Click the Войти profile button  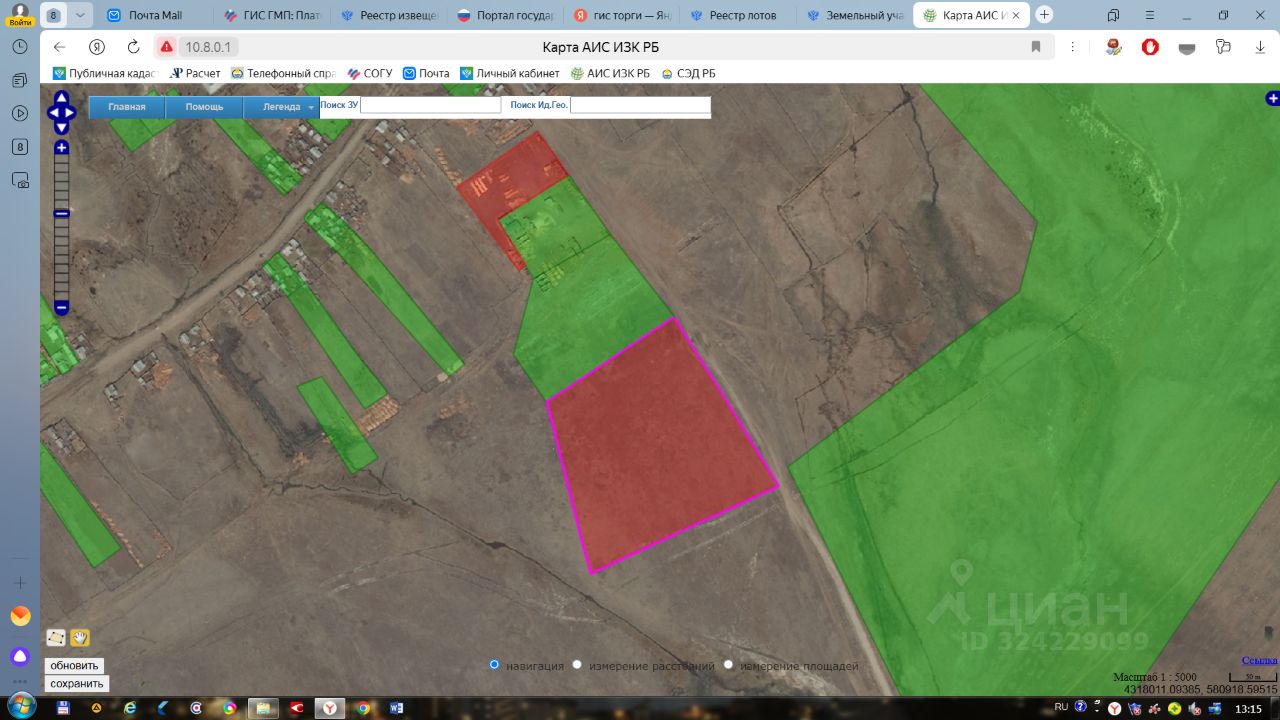(19, 14)
